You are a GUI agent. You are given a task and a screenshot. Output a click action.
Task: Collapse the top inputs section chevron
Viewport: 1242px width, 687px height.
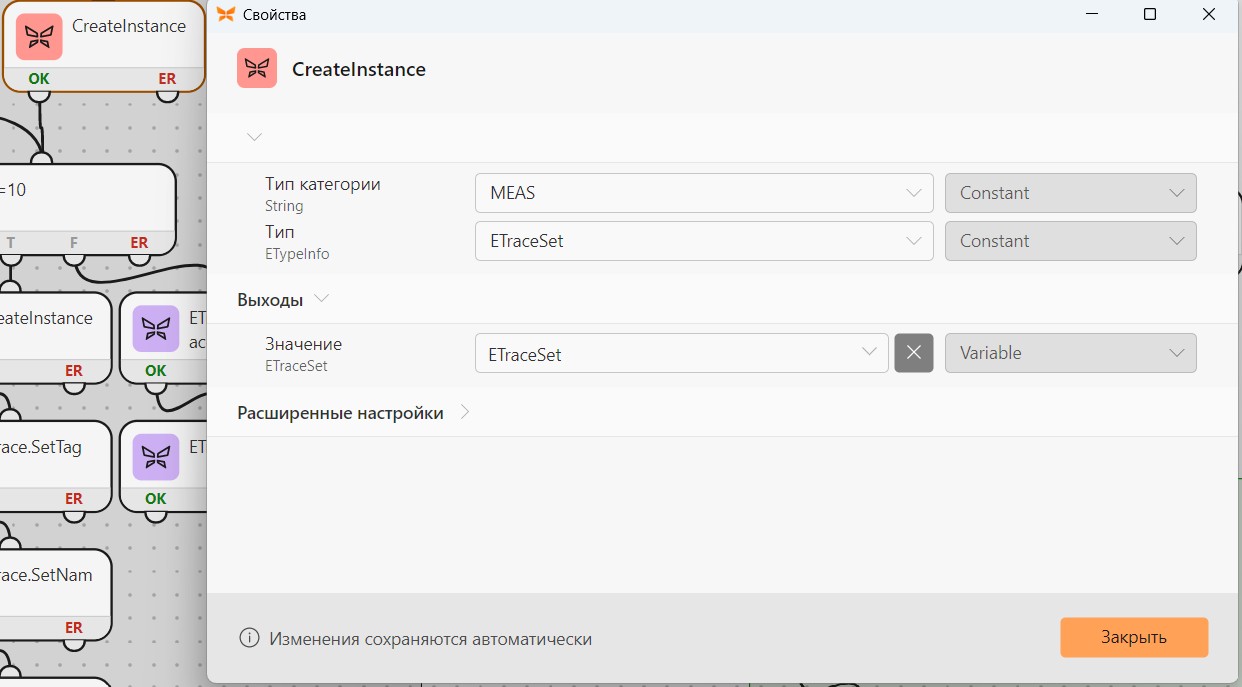tap(254, 137)
